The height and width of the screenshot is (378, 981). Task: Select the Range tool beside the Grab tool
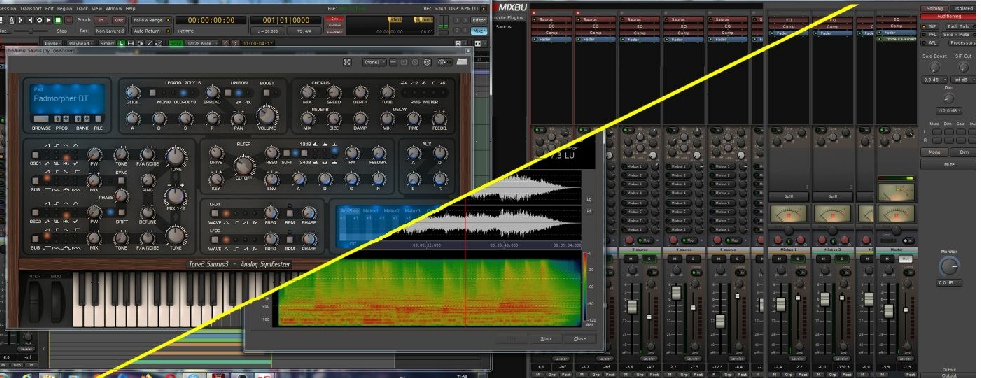tap(131, 43)
